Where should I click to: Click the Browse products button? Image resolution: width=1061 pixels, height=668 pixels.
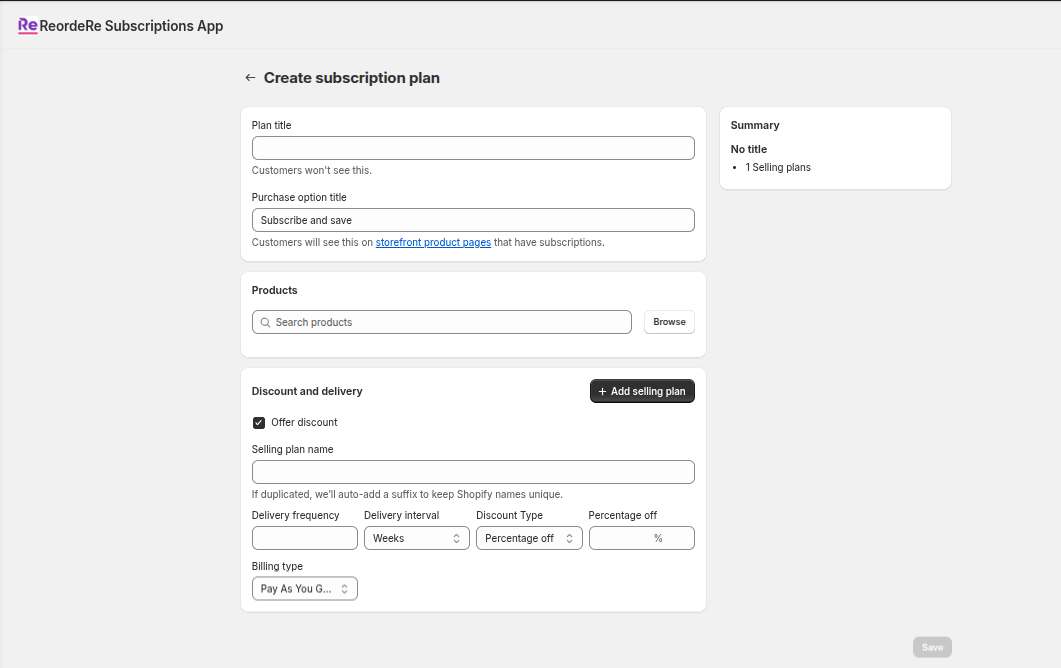669,322
